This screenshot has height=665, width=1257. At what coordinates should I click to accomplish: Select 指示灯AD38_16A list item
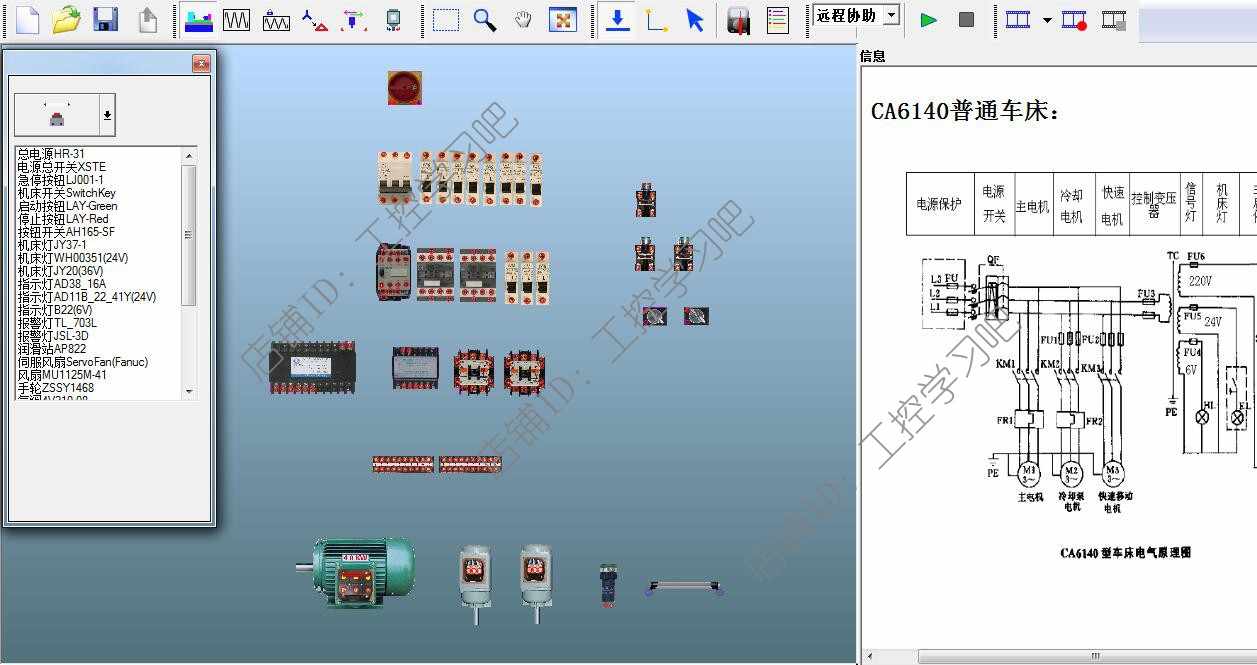[x=61, y=284]
